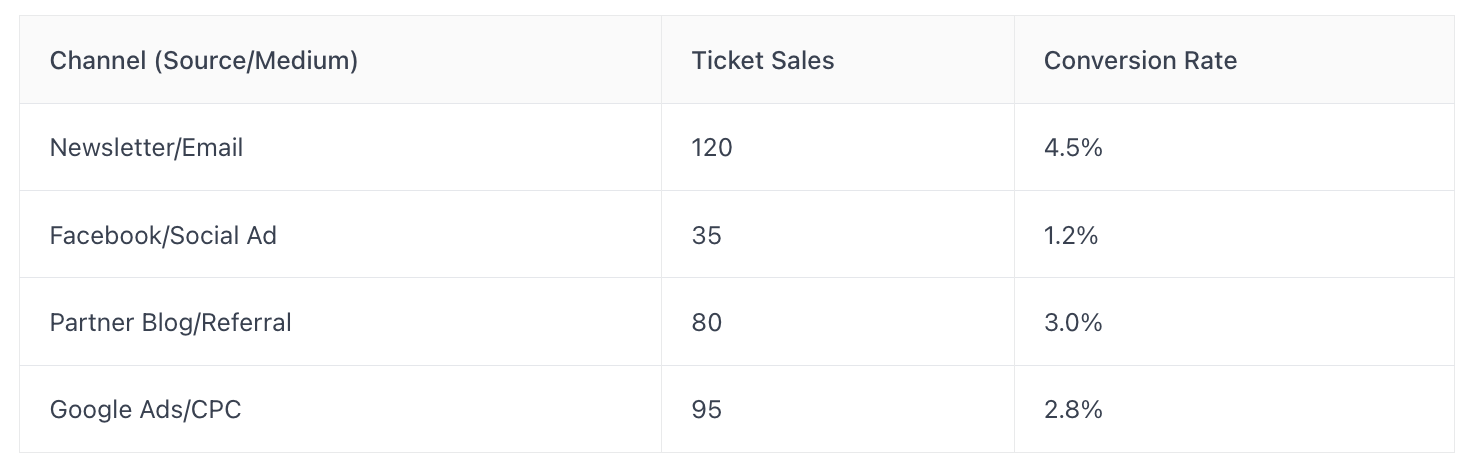Viewport: 1468px width, 462px height.
Task: Click the 2.8% conversion rate cell
Action: click(1234, 409)
